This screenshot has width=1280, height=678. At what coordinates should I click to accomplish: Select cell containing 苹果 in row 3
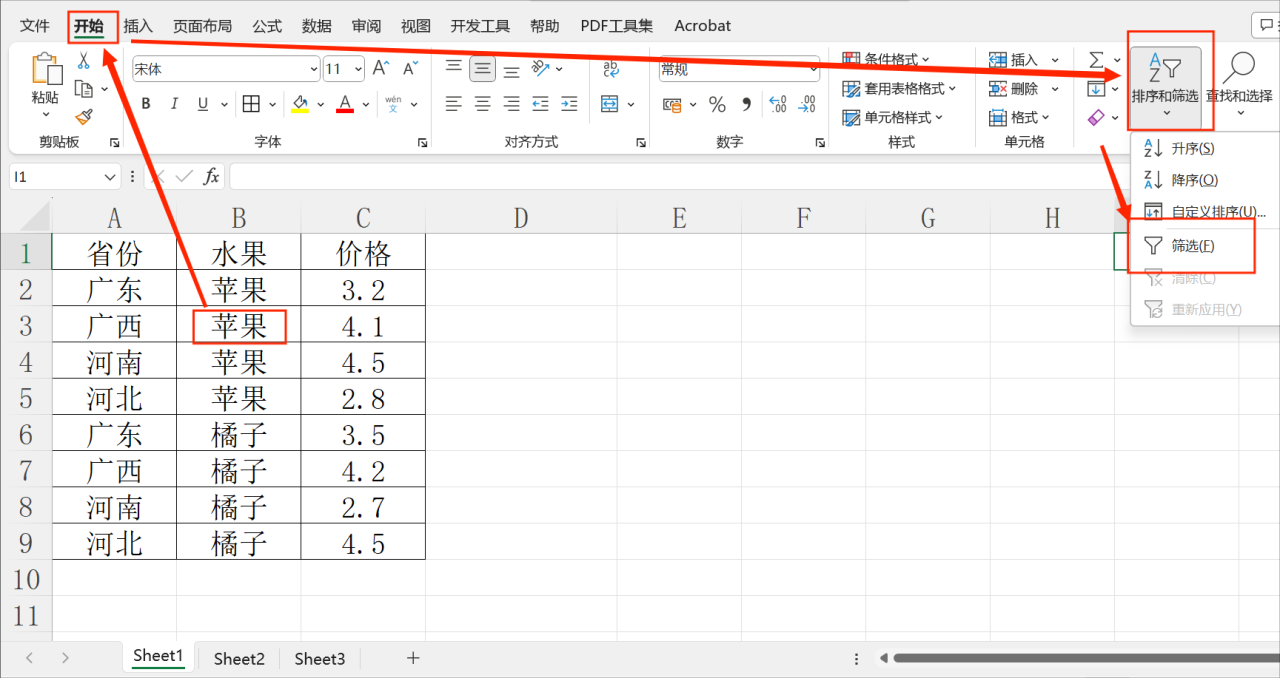[x=239, y=326]
